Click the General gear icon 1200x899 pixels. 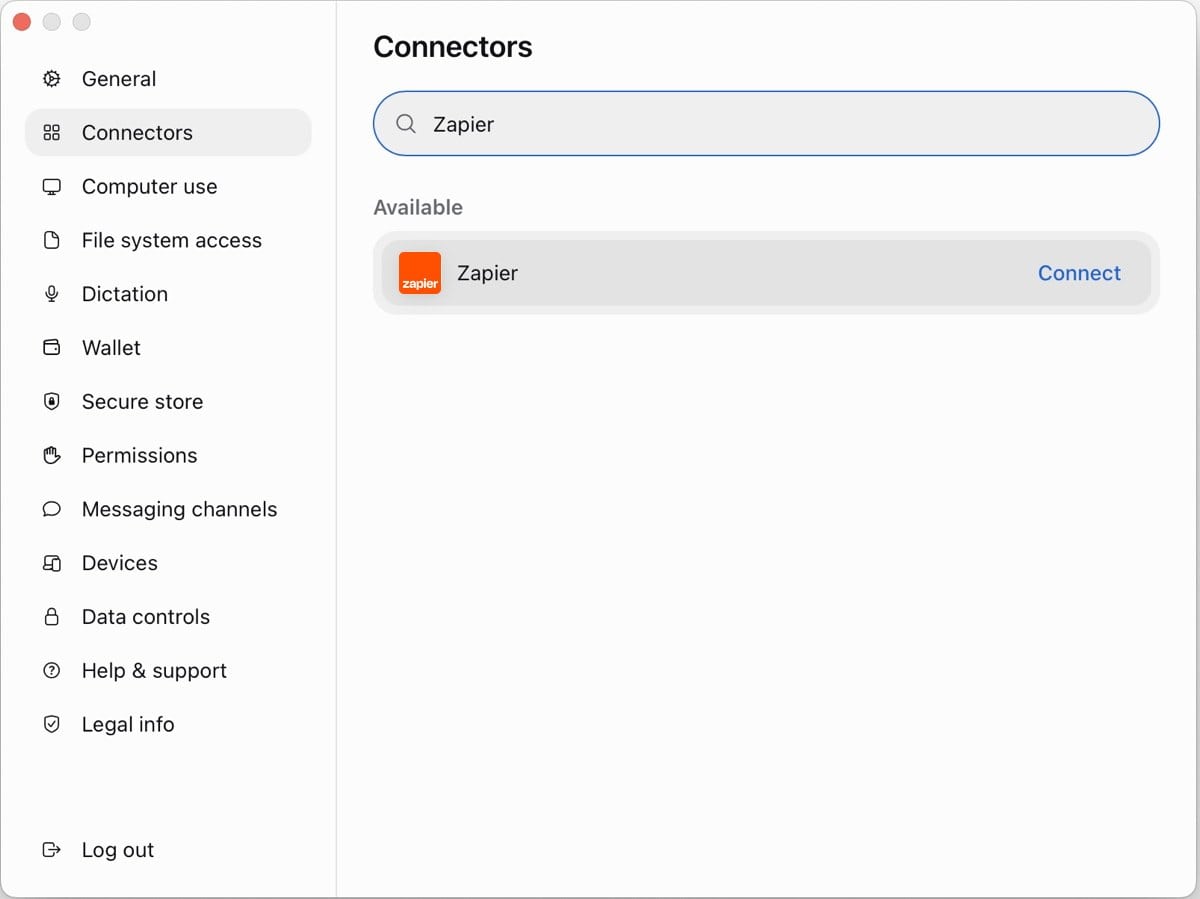tap(52, 79)
